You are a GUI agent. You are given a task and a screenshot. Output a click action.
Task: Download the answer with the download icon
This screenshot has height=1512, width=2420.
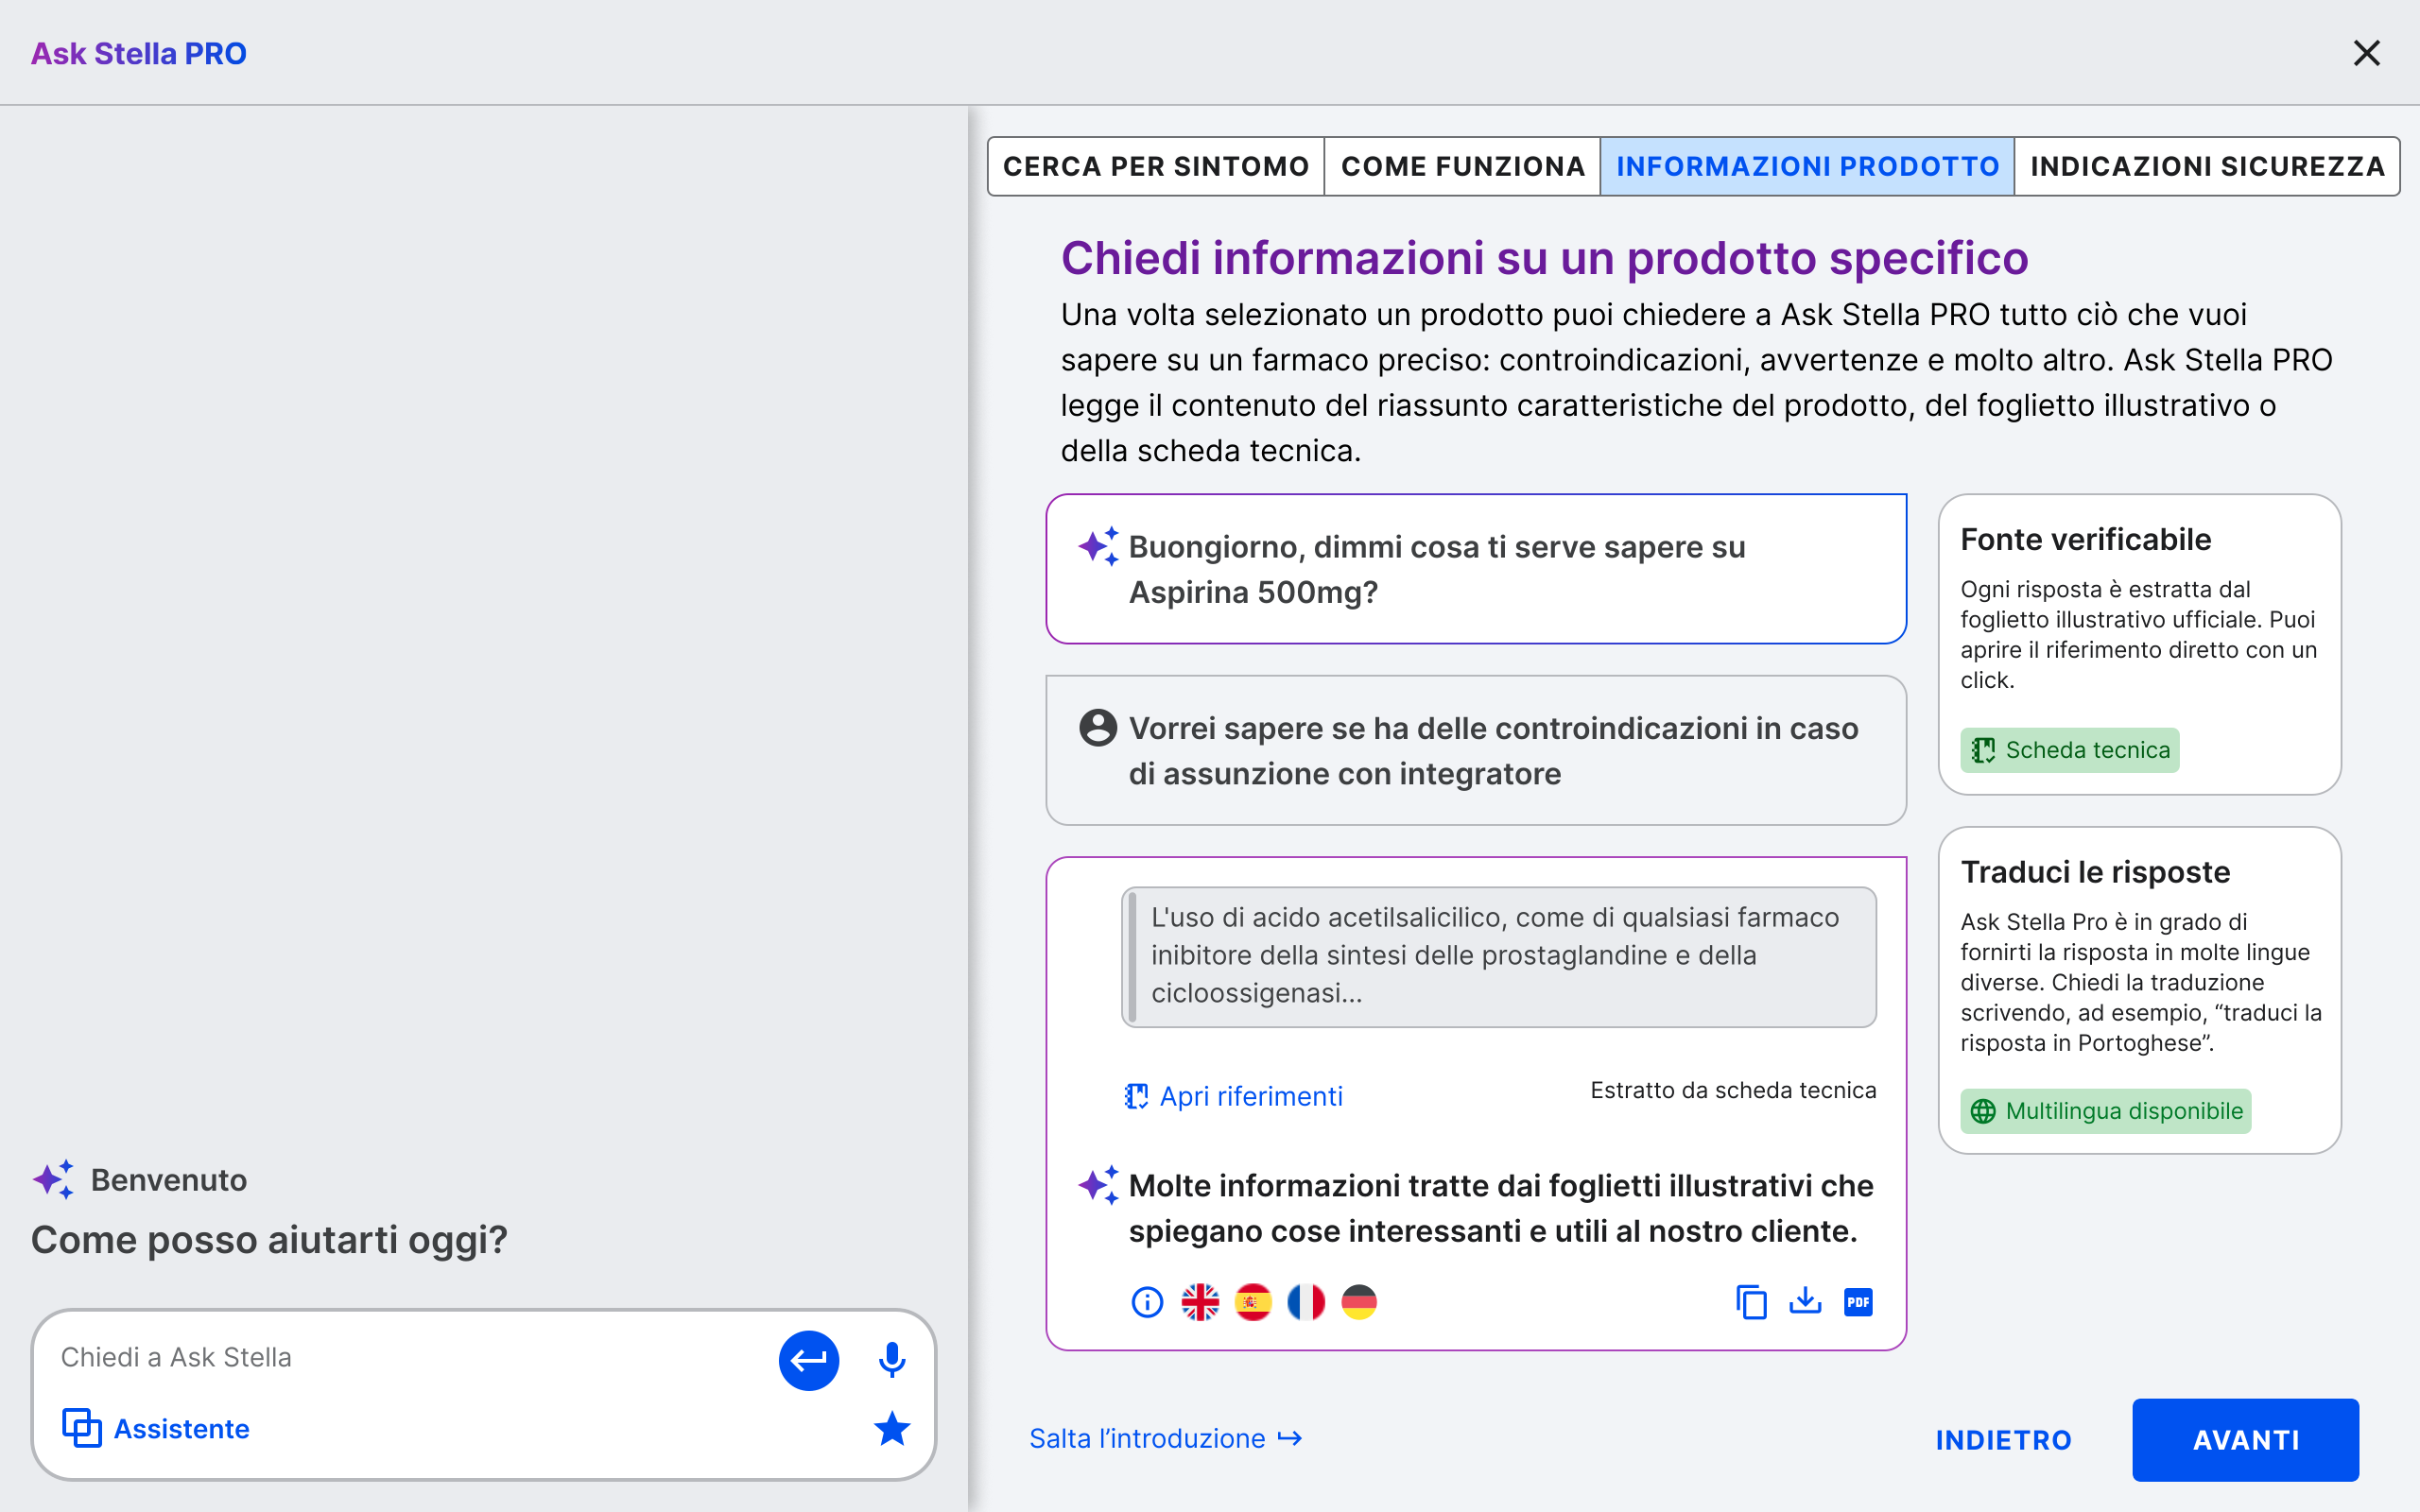point(1805,1301)
